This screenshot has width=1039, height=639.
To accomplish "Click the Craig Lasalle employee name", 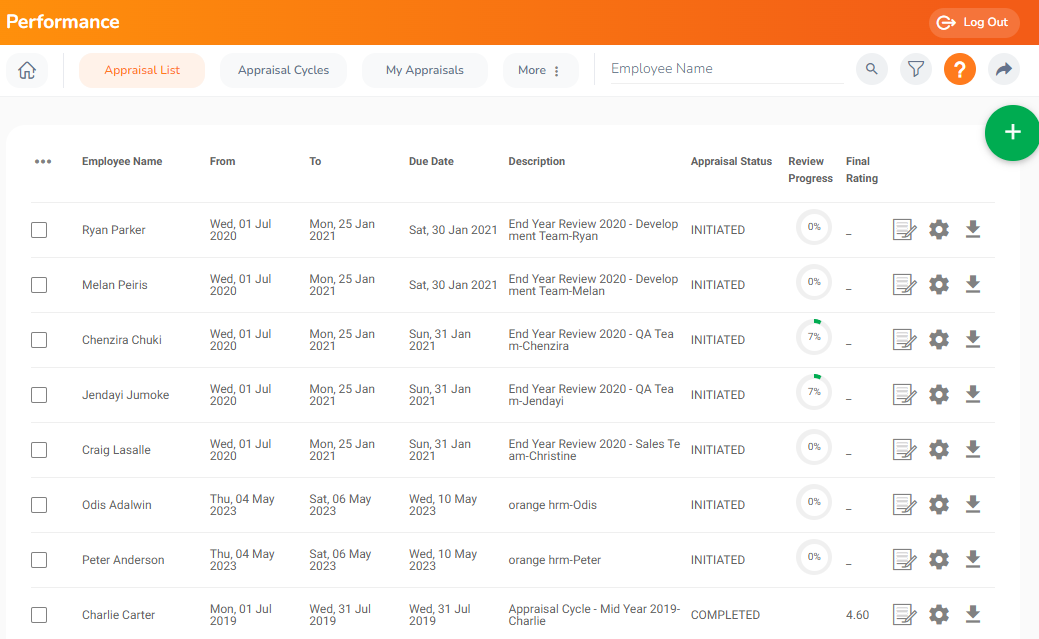I will (117, 450).
